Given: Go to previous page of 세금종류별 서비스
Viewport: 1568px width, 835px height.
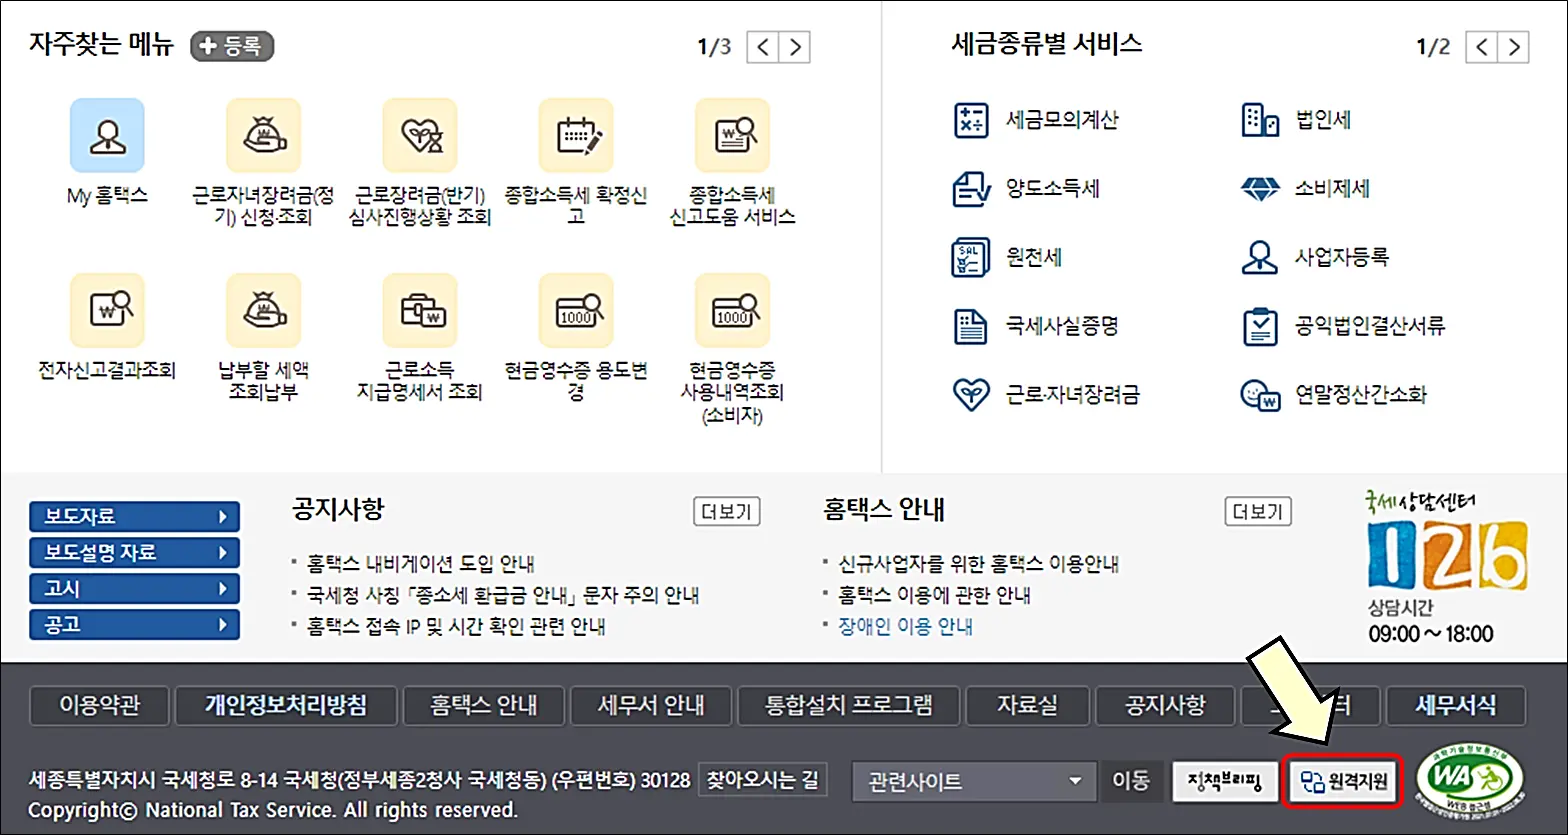Looking at the screenshot, I should [x=1482, y=47].
